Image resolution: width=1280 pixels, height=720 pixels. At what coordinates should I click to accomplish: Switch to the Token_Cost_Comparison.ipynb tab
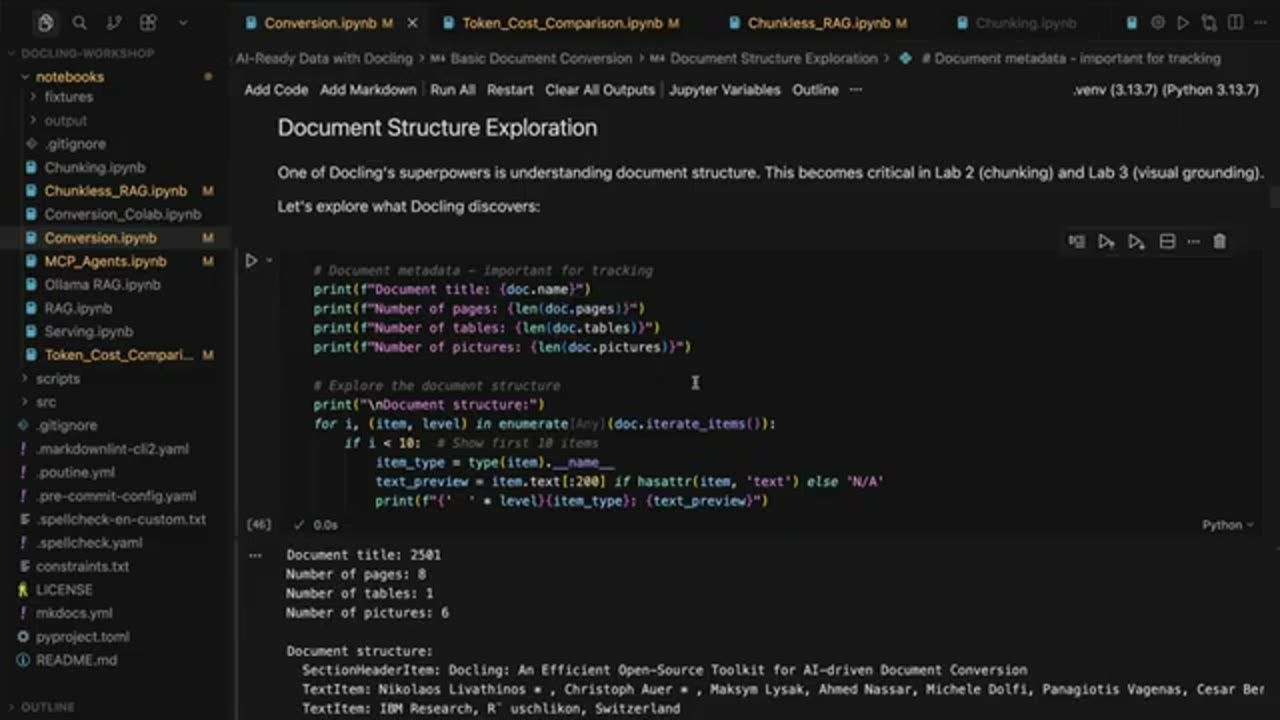point(562,23)
